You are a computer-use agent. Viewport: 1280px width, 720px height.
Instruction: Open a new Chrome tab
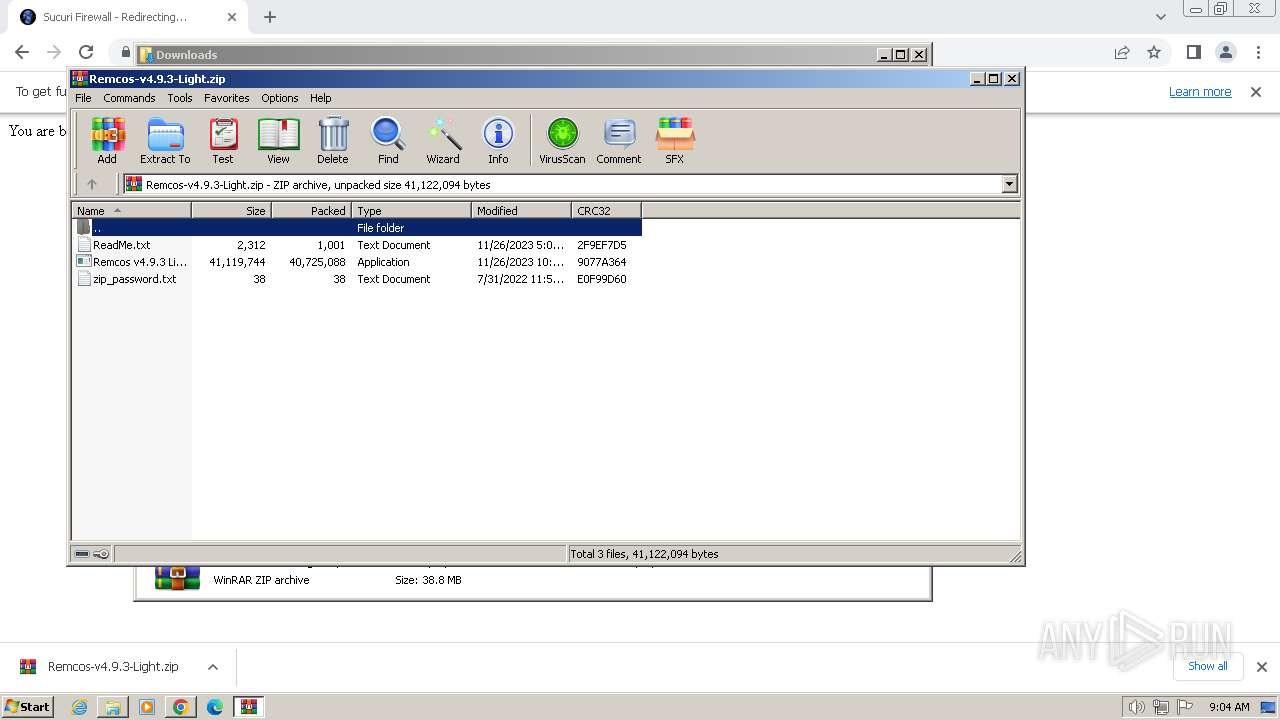pos(270,17)
